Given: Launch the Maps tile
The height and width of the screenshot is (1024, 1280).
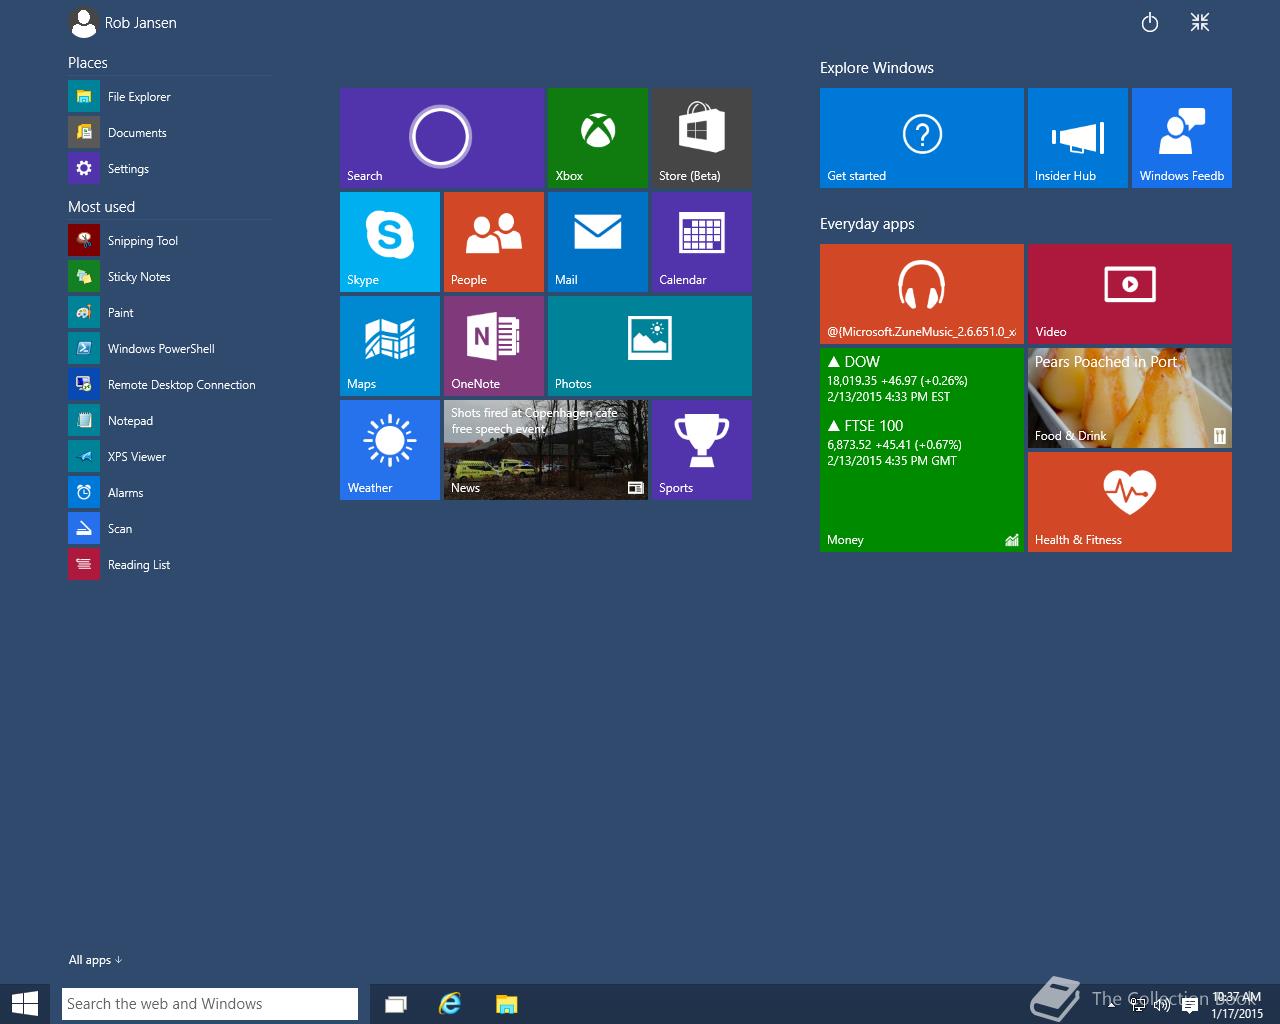Looking at the screenshot, I should (x=390, y=346).
